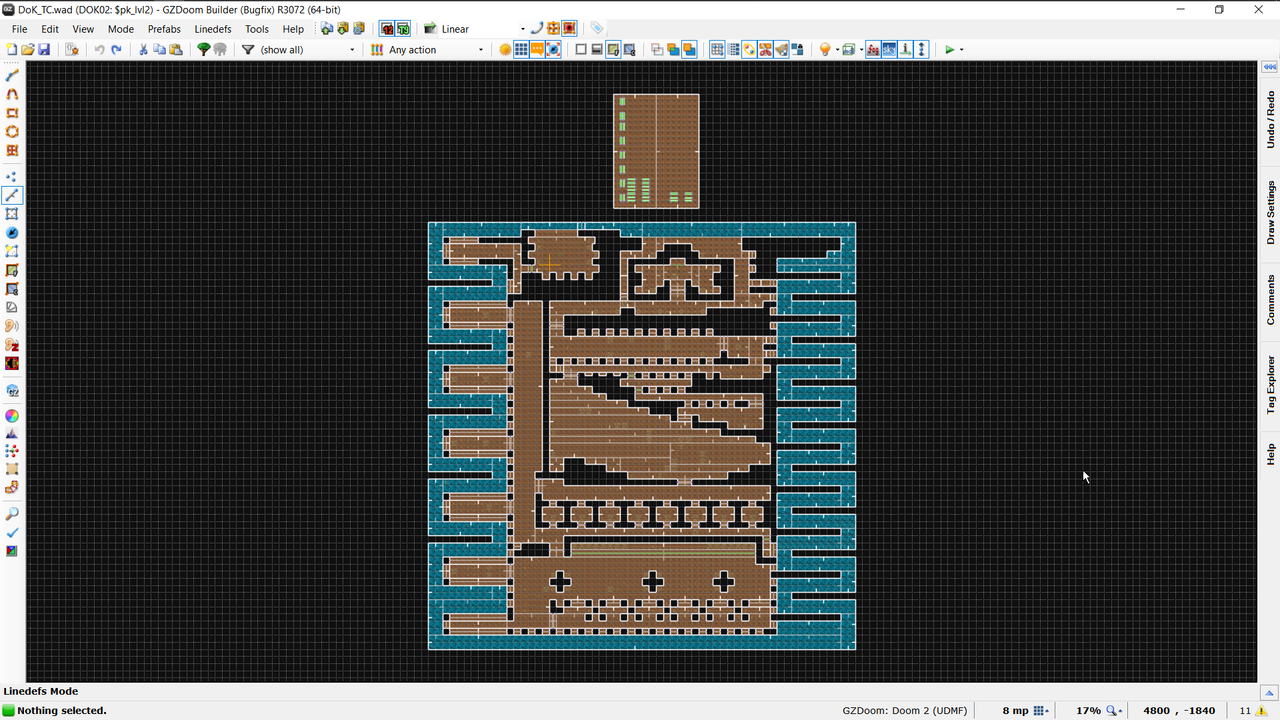Open the Linedefs menu
Screen dimensions: 1280x720
click(x=213, y=29)
